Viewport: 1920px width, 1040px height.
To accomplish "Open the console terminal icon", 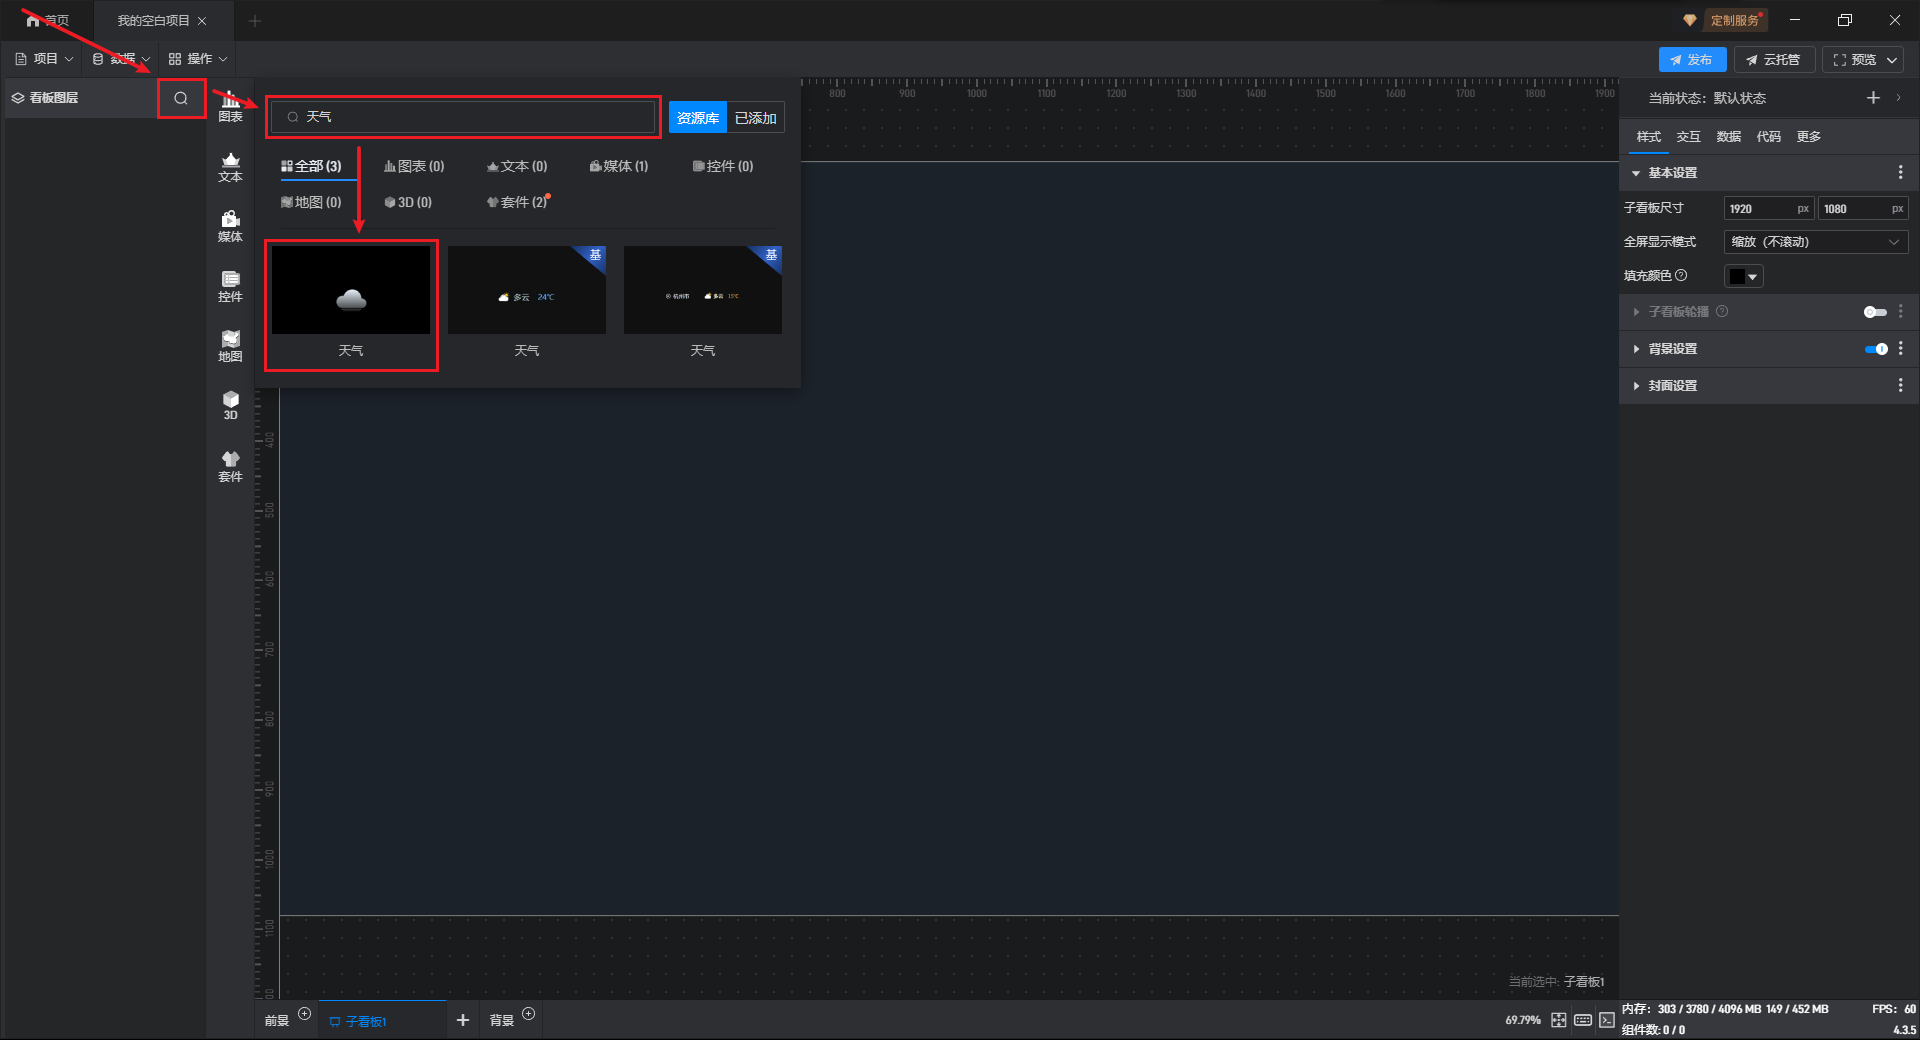I will pos(1606,1020).
